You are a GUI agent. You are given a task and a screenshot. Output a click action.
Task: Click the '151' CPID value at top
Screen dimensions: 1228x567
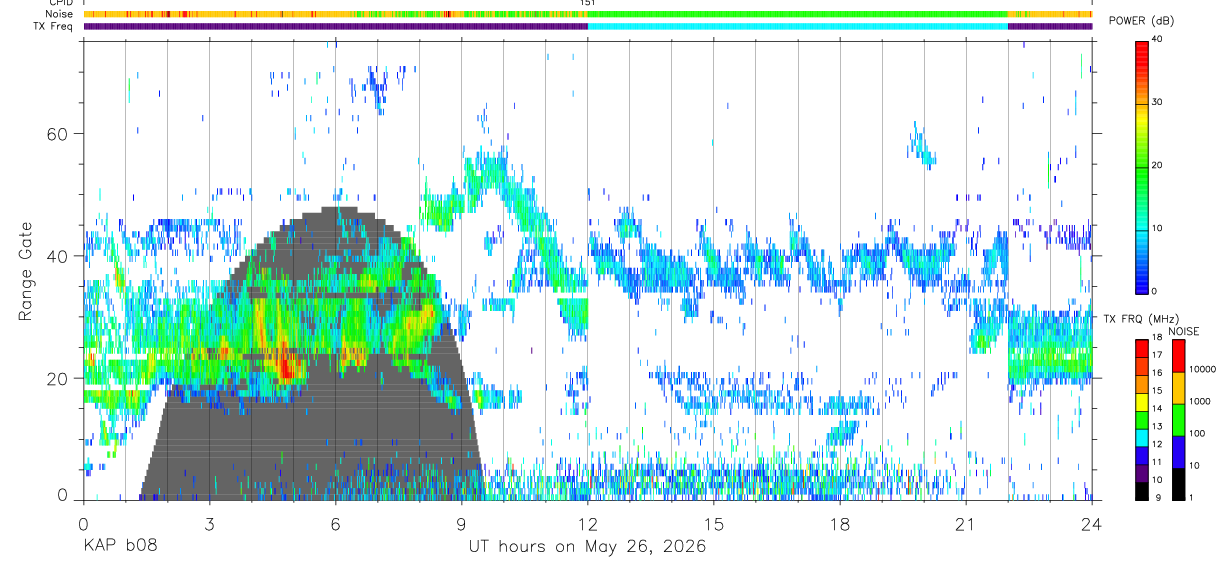click(x=588, y=3)
